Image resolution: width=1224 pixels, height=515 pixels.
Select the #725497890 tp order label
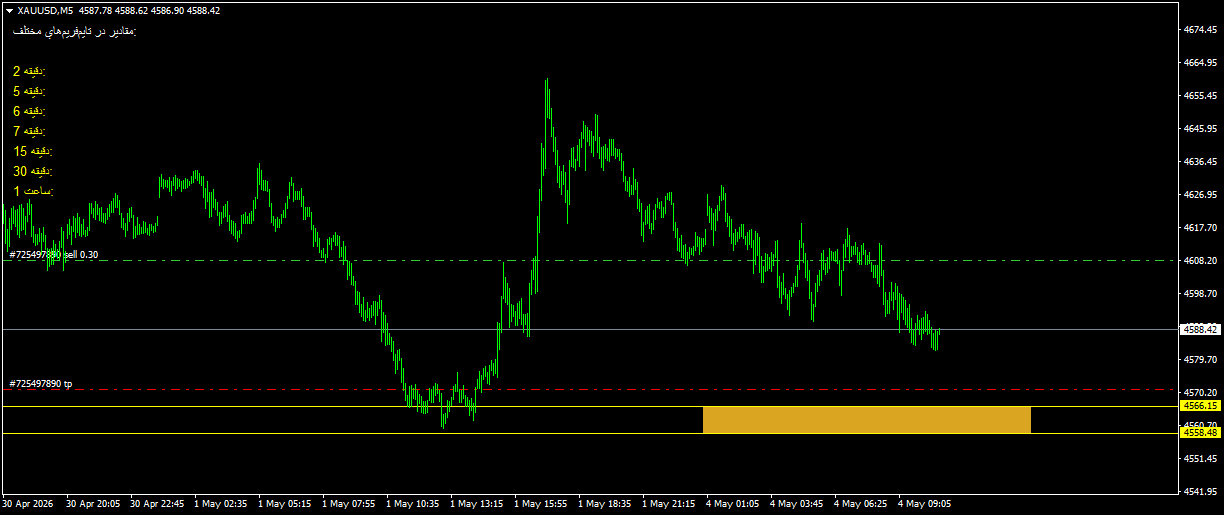coord(41,384)
